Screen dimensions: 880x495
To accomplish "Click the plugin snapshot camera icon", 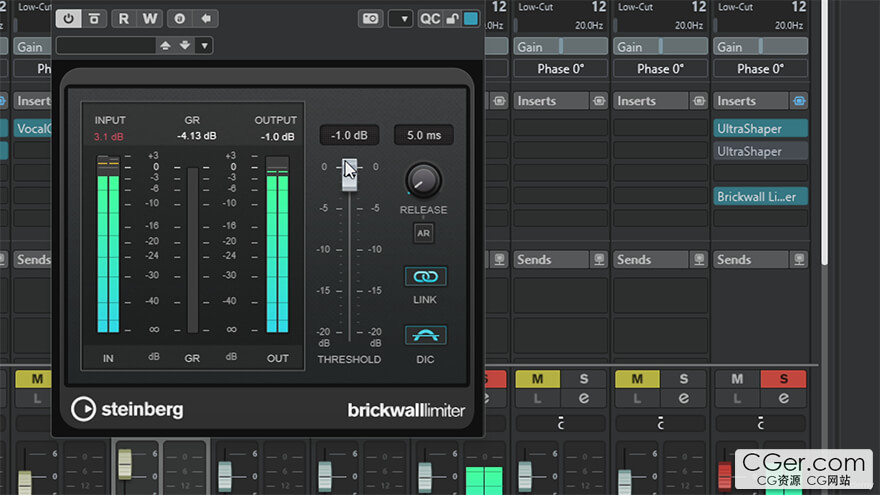I will click(x=370, y=18).
